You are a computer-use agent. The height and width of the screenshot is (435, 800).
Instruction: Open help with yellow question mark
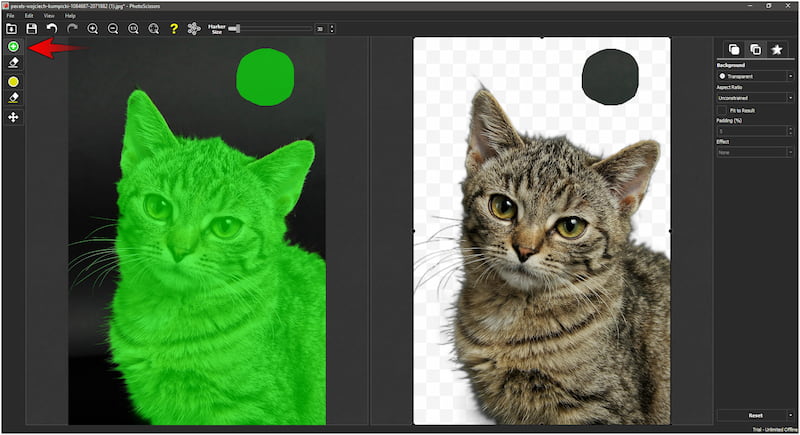173,29
